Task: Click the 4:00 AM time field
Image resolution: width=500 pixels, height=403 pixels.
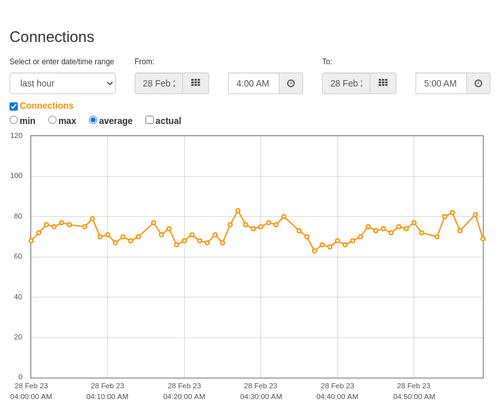Action: tap(254, 83)
